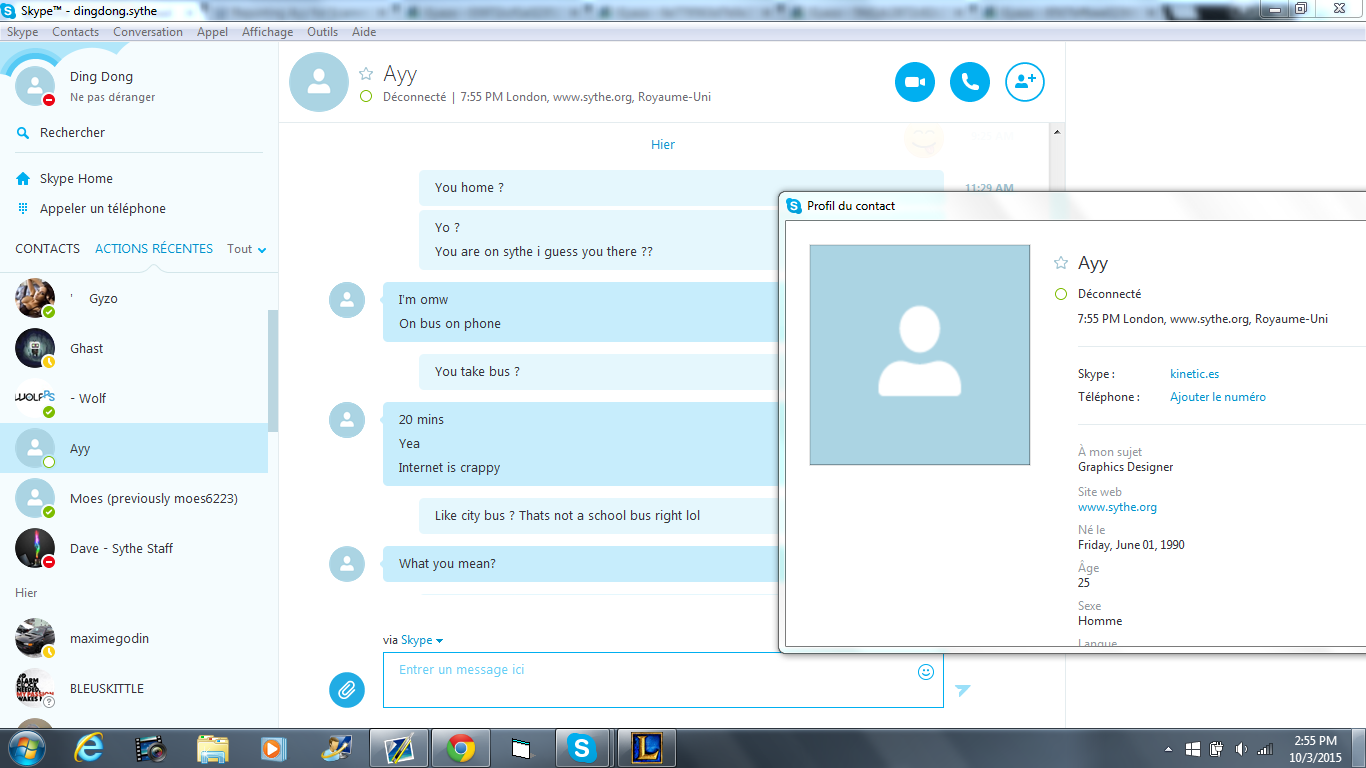Click Ding Dong's profile avatar

[35, 86]
